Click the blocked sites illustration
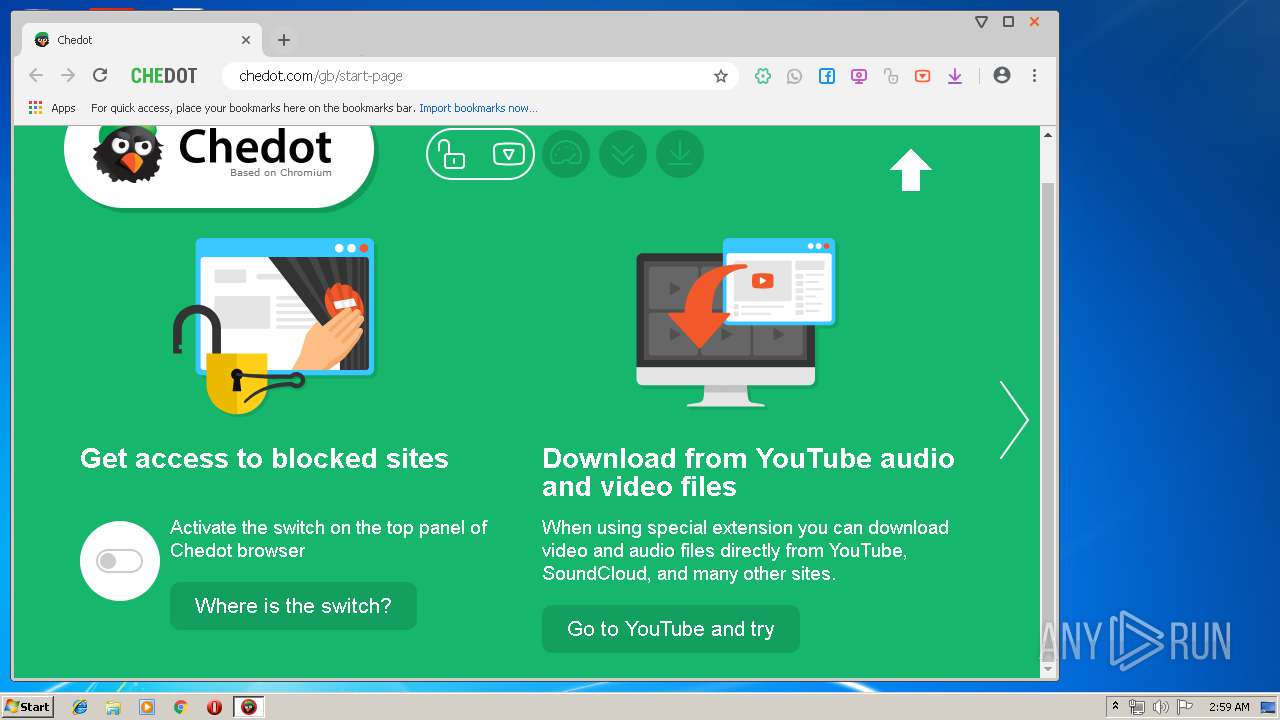 pyautogui.click(x=273, y=325)
